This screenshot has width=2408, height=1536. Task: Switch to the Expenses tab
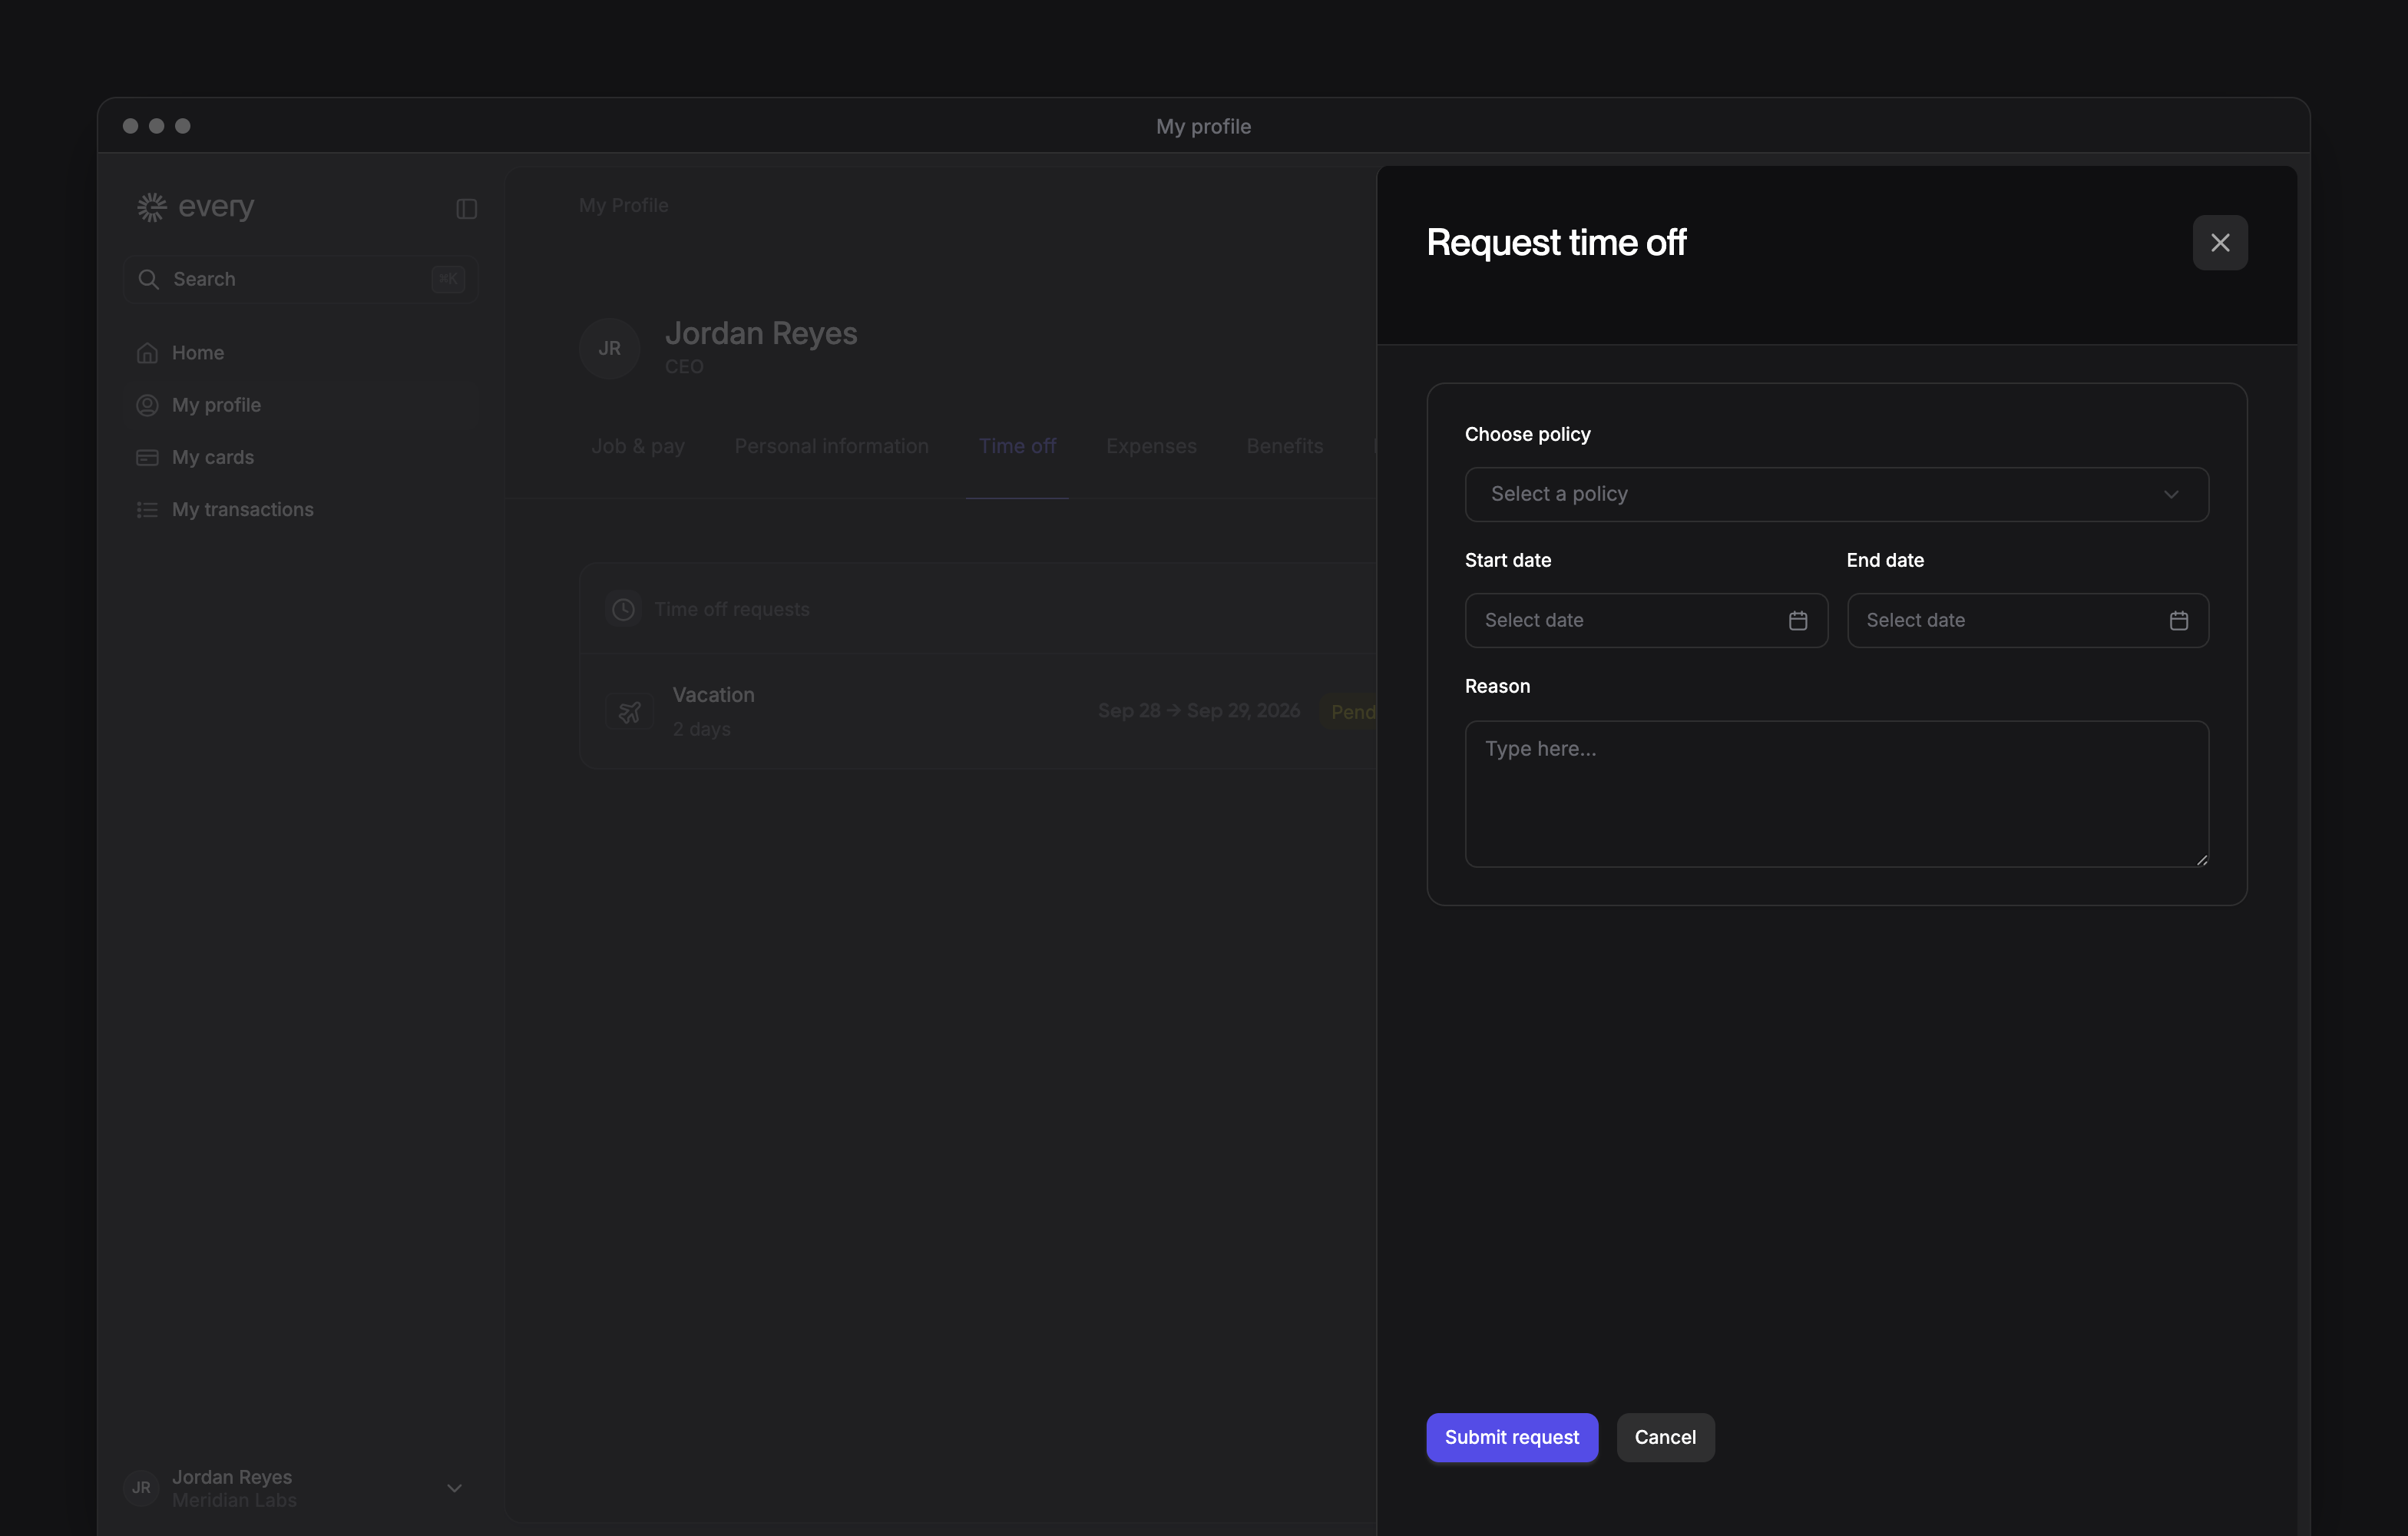click(1151, 446)
